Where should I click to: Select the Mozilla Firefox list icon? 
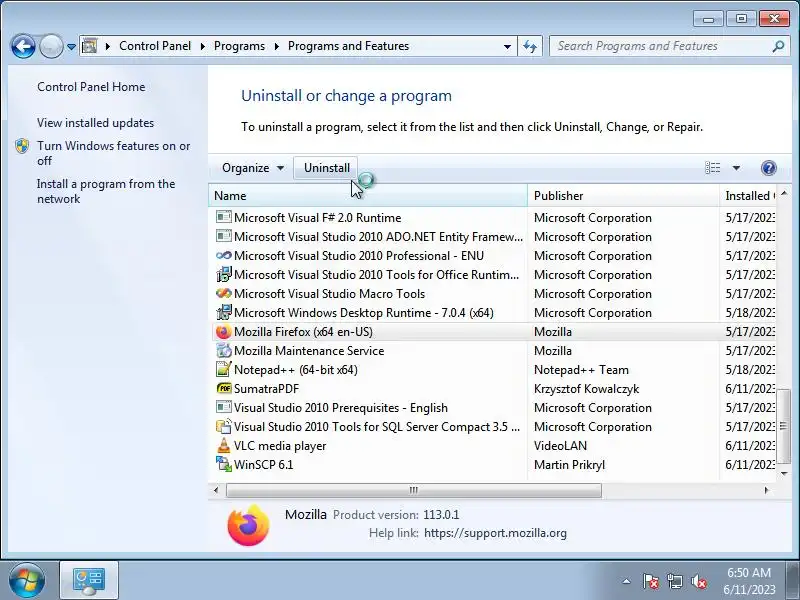pos(223,332)
